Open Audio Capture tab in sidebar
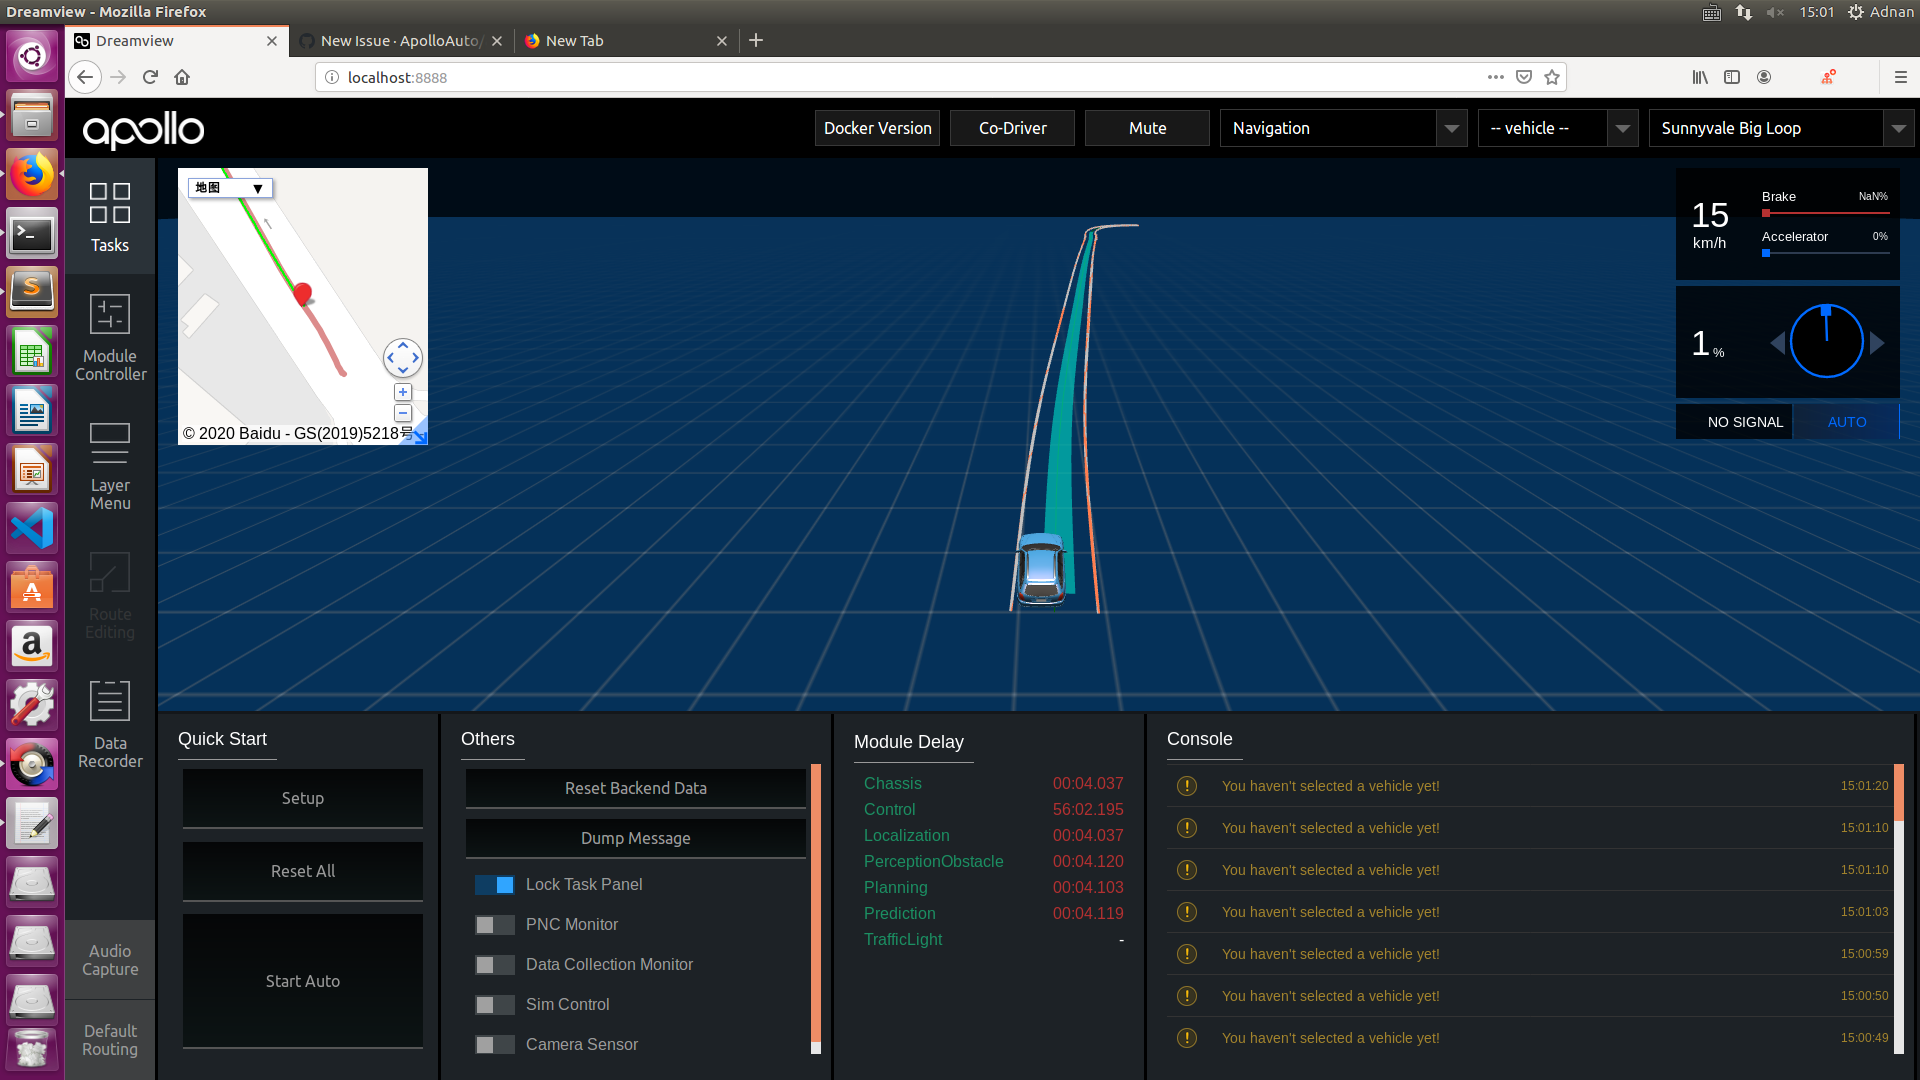The image size is (1920, 1080). point(110,960)
